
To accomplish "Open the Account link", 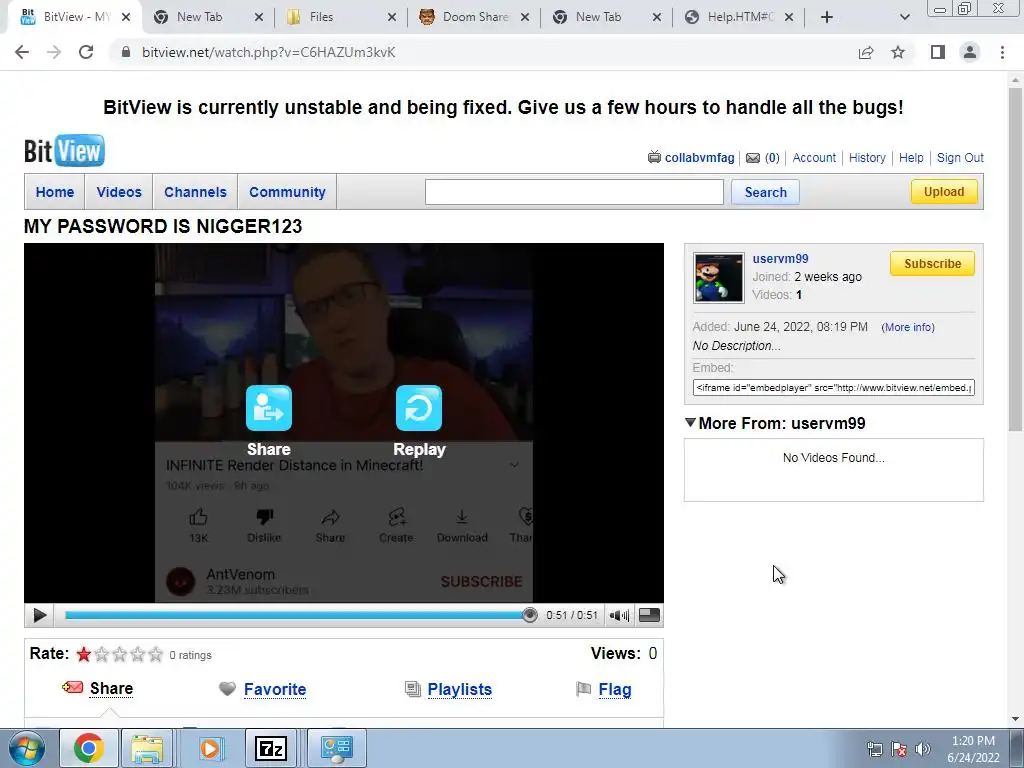I will click(814, 157).
